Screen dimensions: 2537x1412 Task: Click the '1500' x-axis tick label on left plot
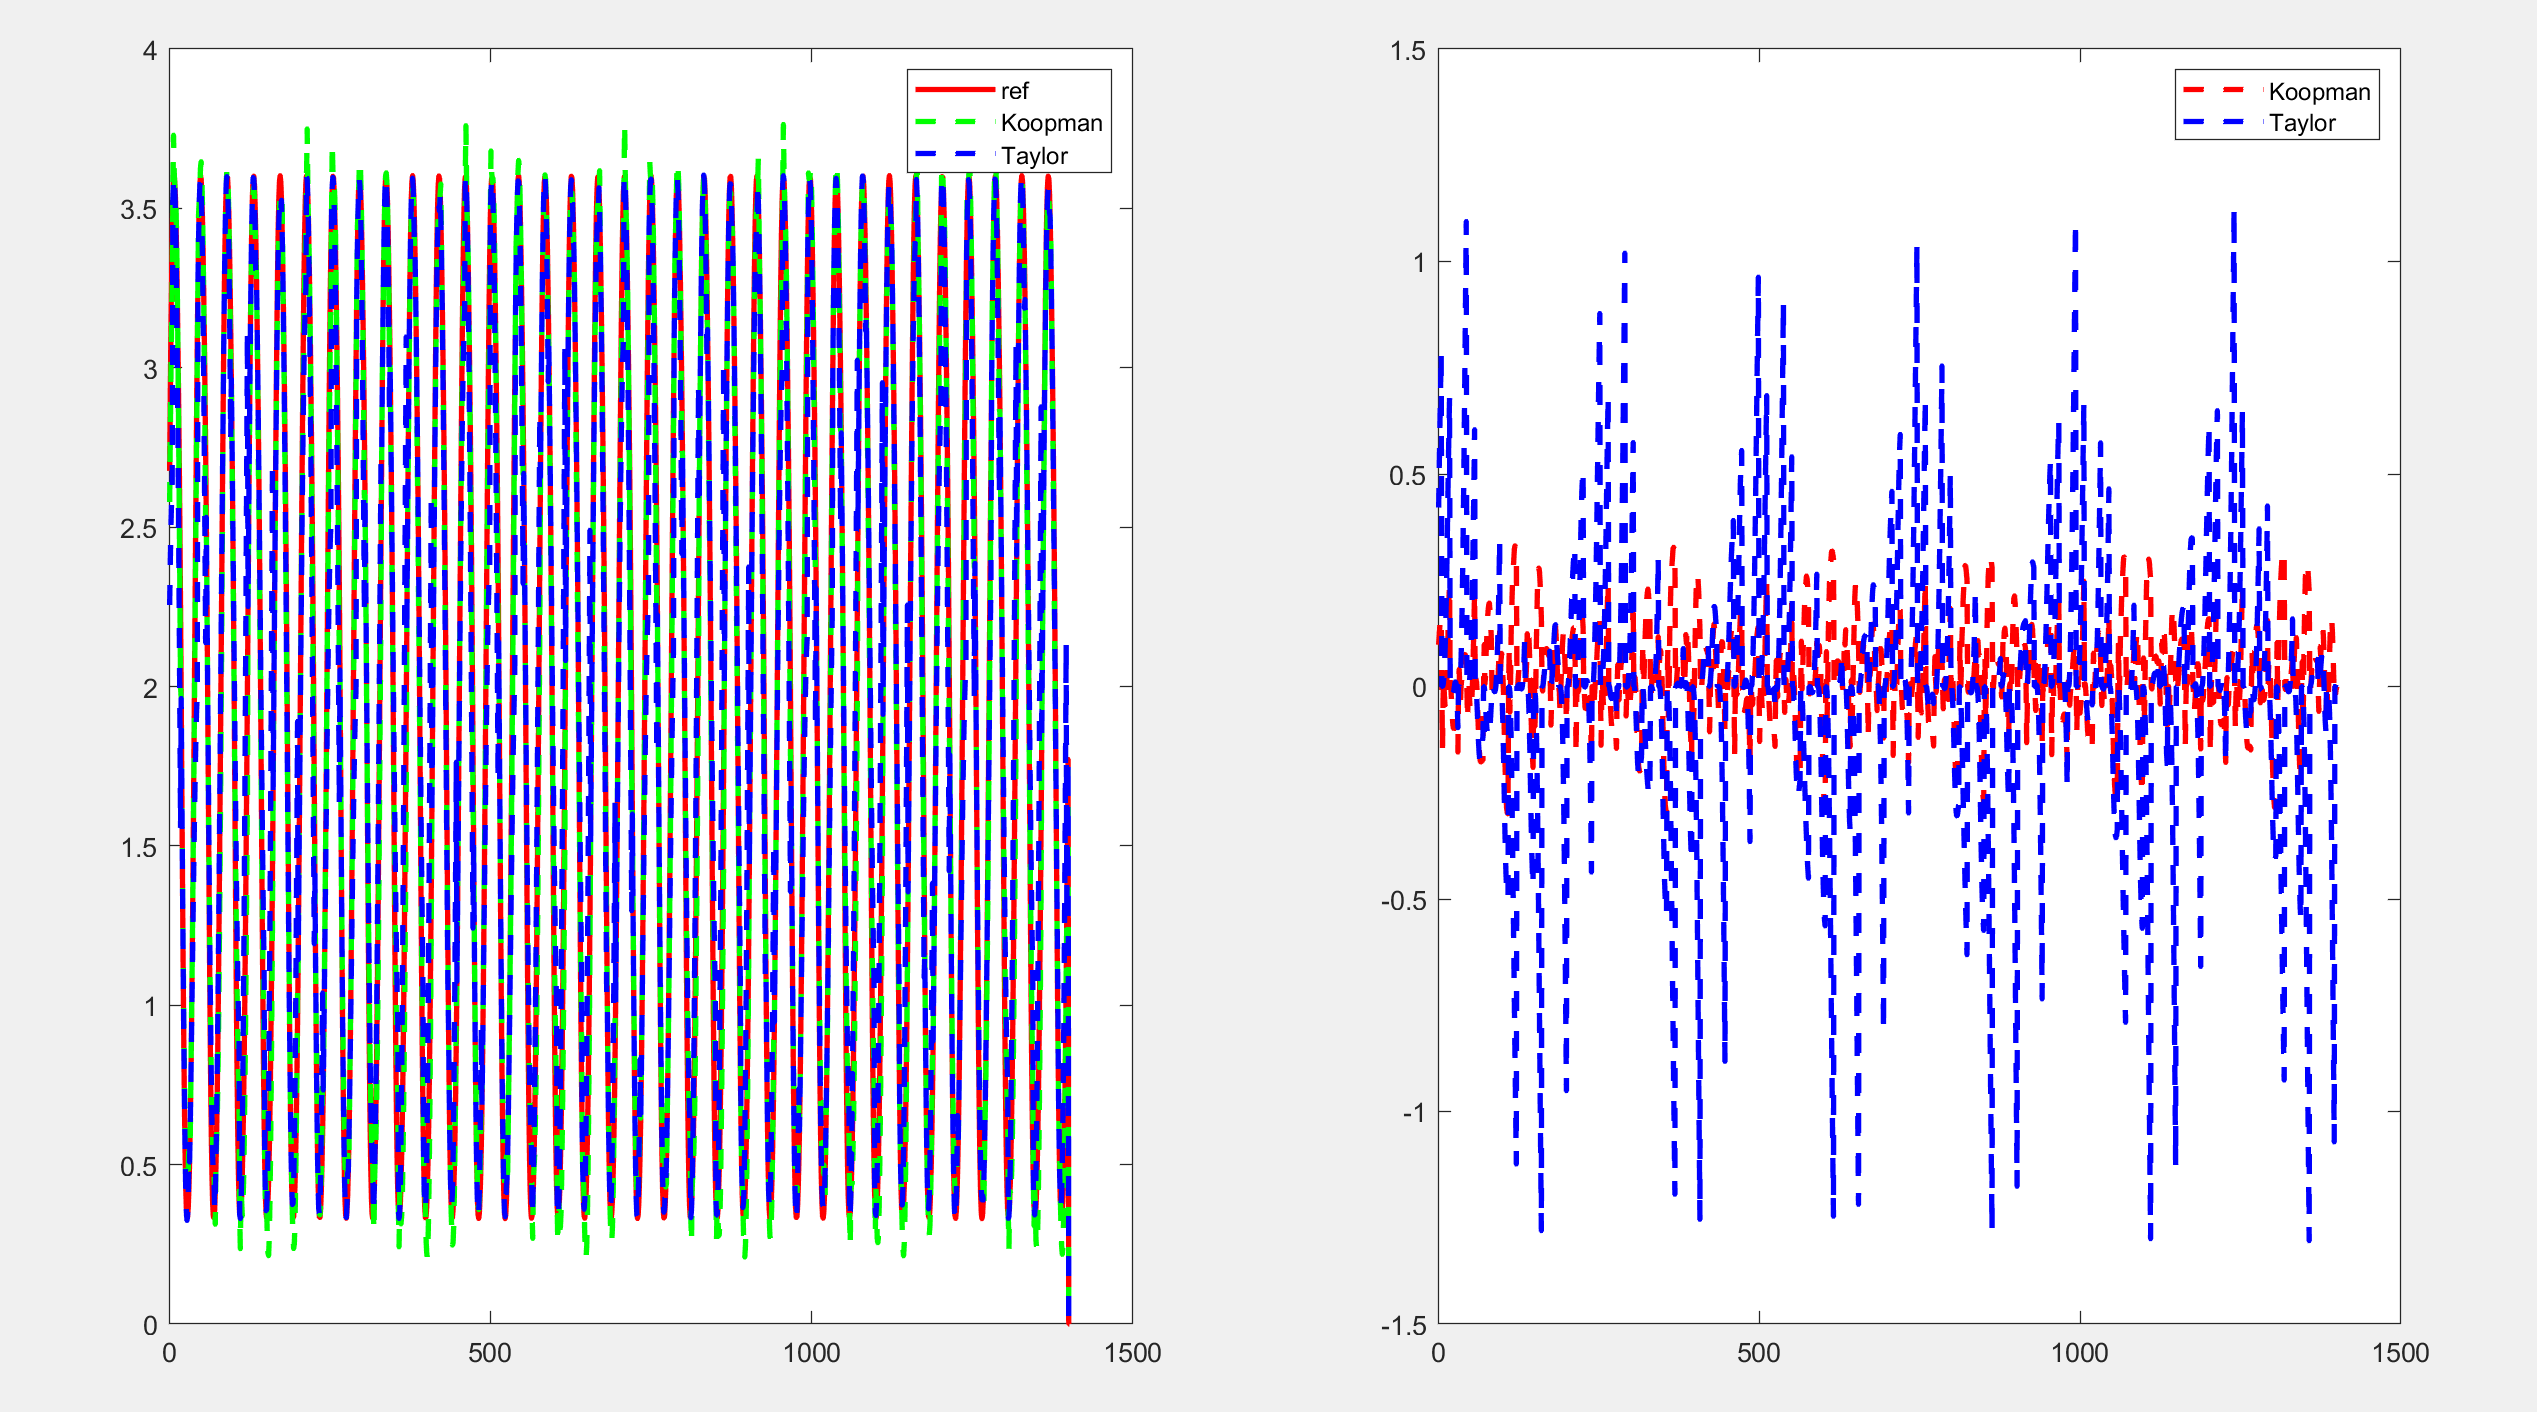click(x=1132, y=1353)
